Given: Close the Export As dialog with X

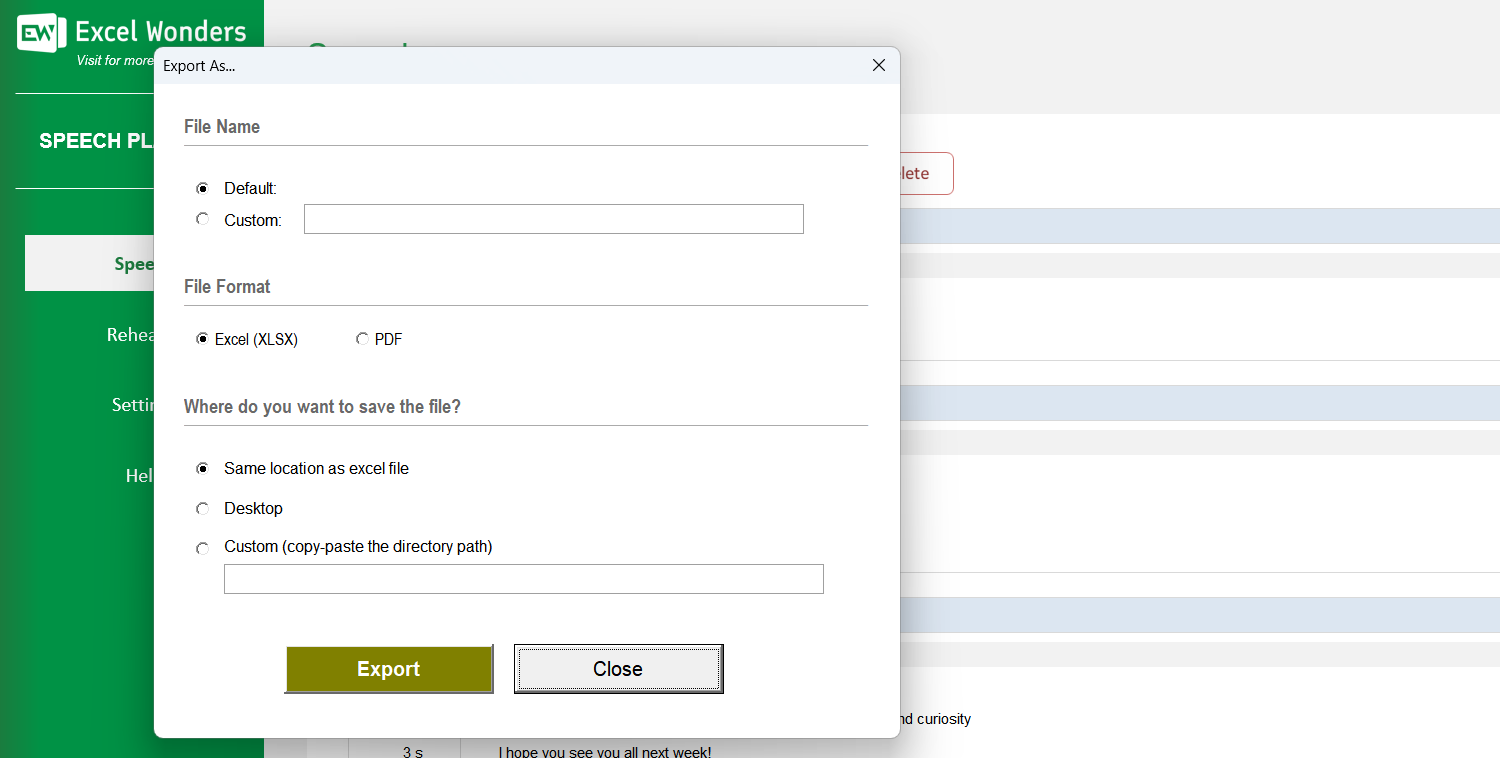Looking at the screenshot, I should point(879,65).
